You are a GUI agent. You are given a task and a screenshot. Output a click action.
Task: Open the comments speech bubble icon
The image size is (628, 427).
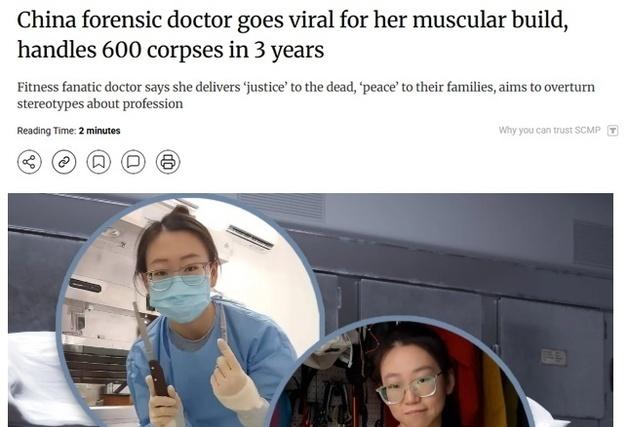click(x=133, y=162)
